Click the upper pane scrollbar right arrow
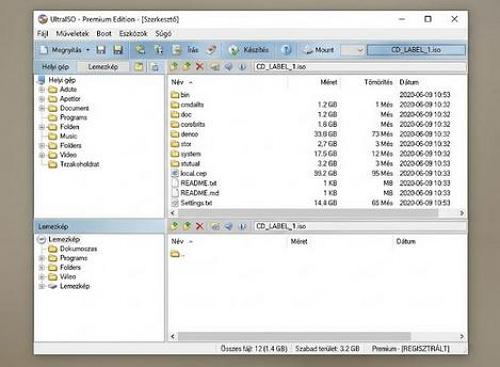This screenshot has width=500, height=367. pos(462,213)
